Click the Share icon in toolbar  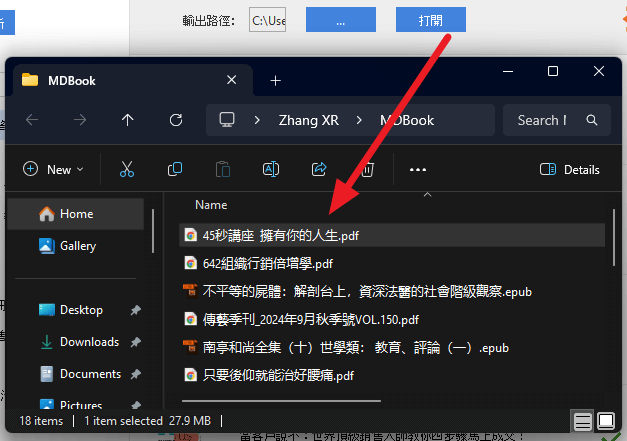tap(319, 170)
